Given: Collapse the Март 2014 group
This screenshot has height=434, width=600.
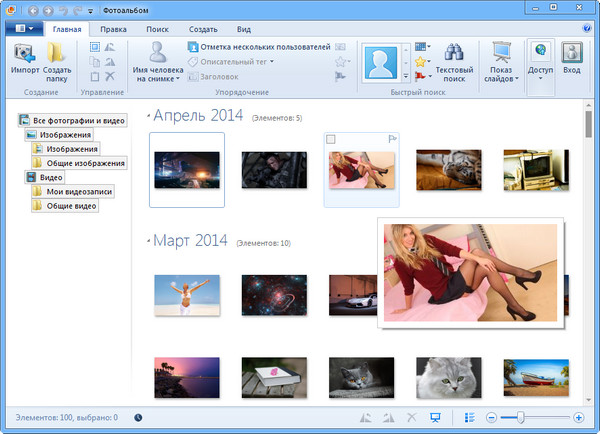Looking at the screenshot, I should point(149,242).
